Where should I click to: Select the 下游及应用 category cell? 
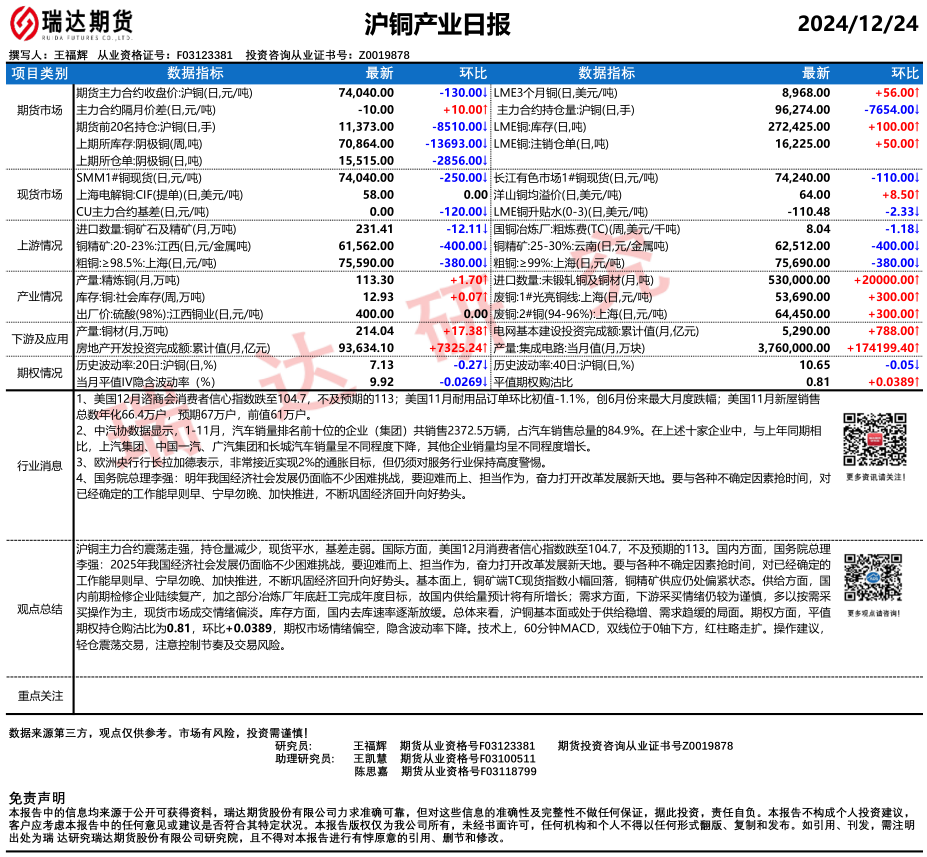click(x=40, y=340)
